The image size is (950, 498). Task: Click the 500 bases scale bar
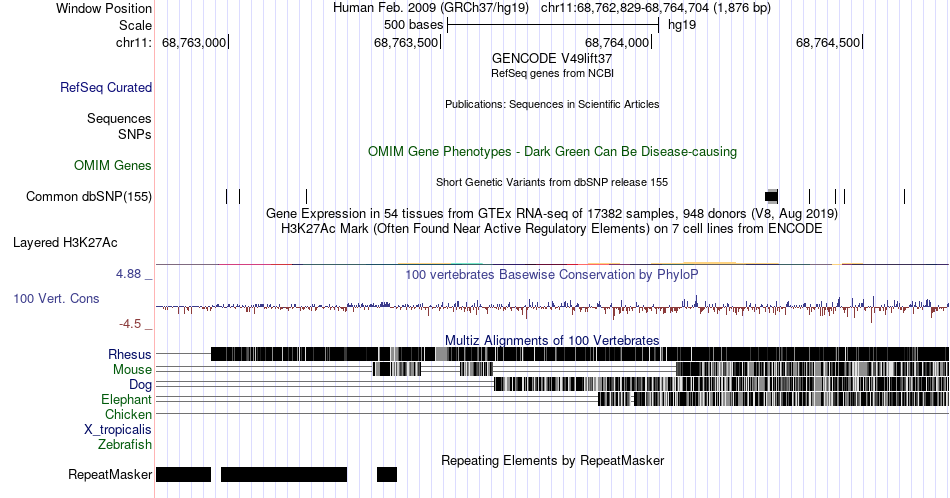pos(553,25)
